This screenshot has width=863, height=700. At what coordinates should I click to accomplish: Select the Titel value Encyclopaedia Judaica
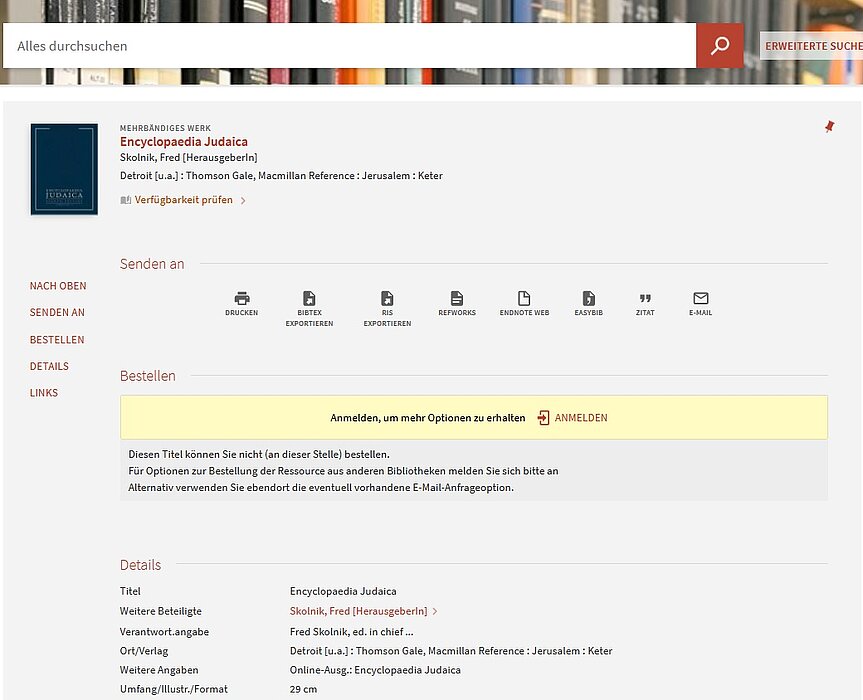pos(343,592)
